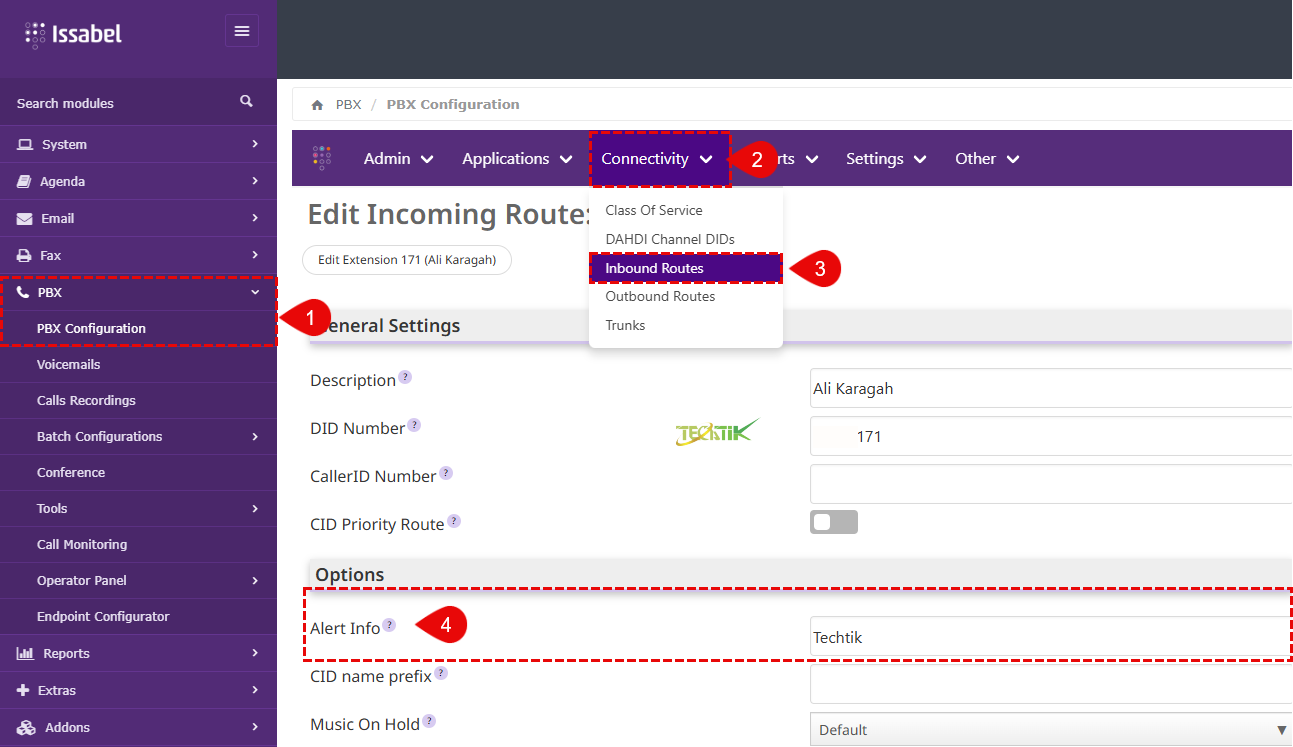Open the Settings menu
This screenshot has width=1293, height=747.
pos(886,158)
